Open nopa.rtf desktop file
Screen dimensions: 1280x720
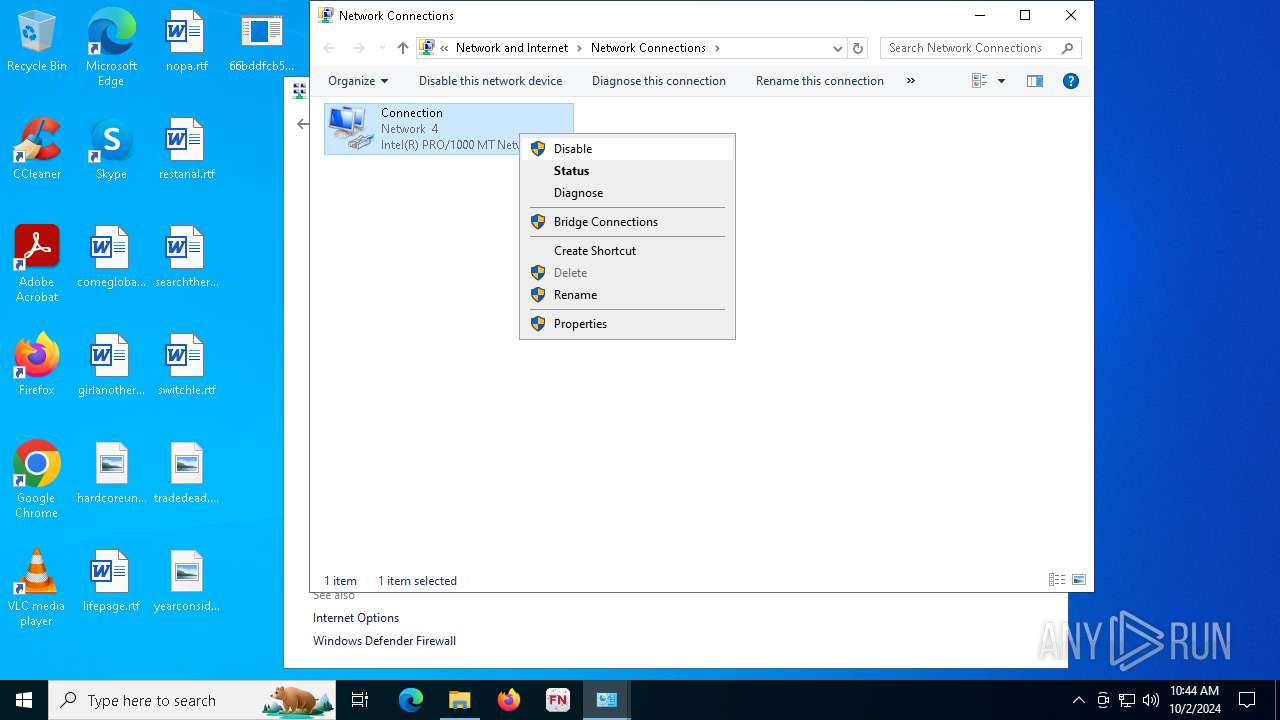[x=186, y=42]
